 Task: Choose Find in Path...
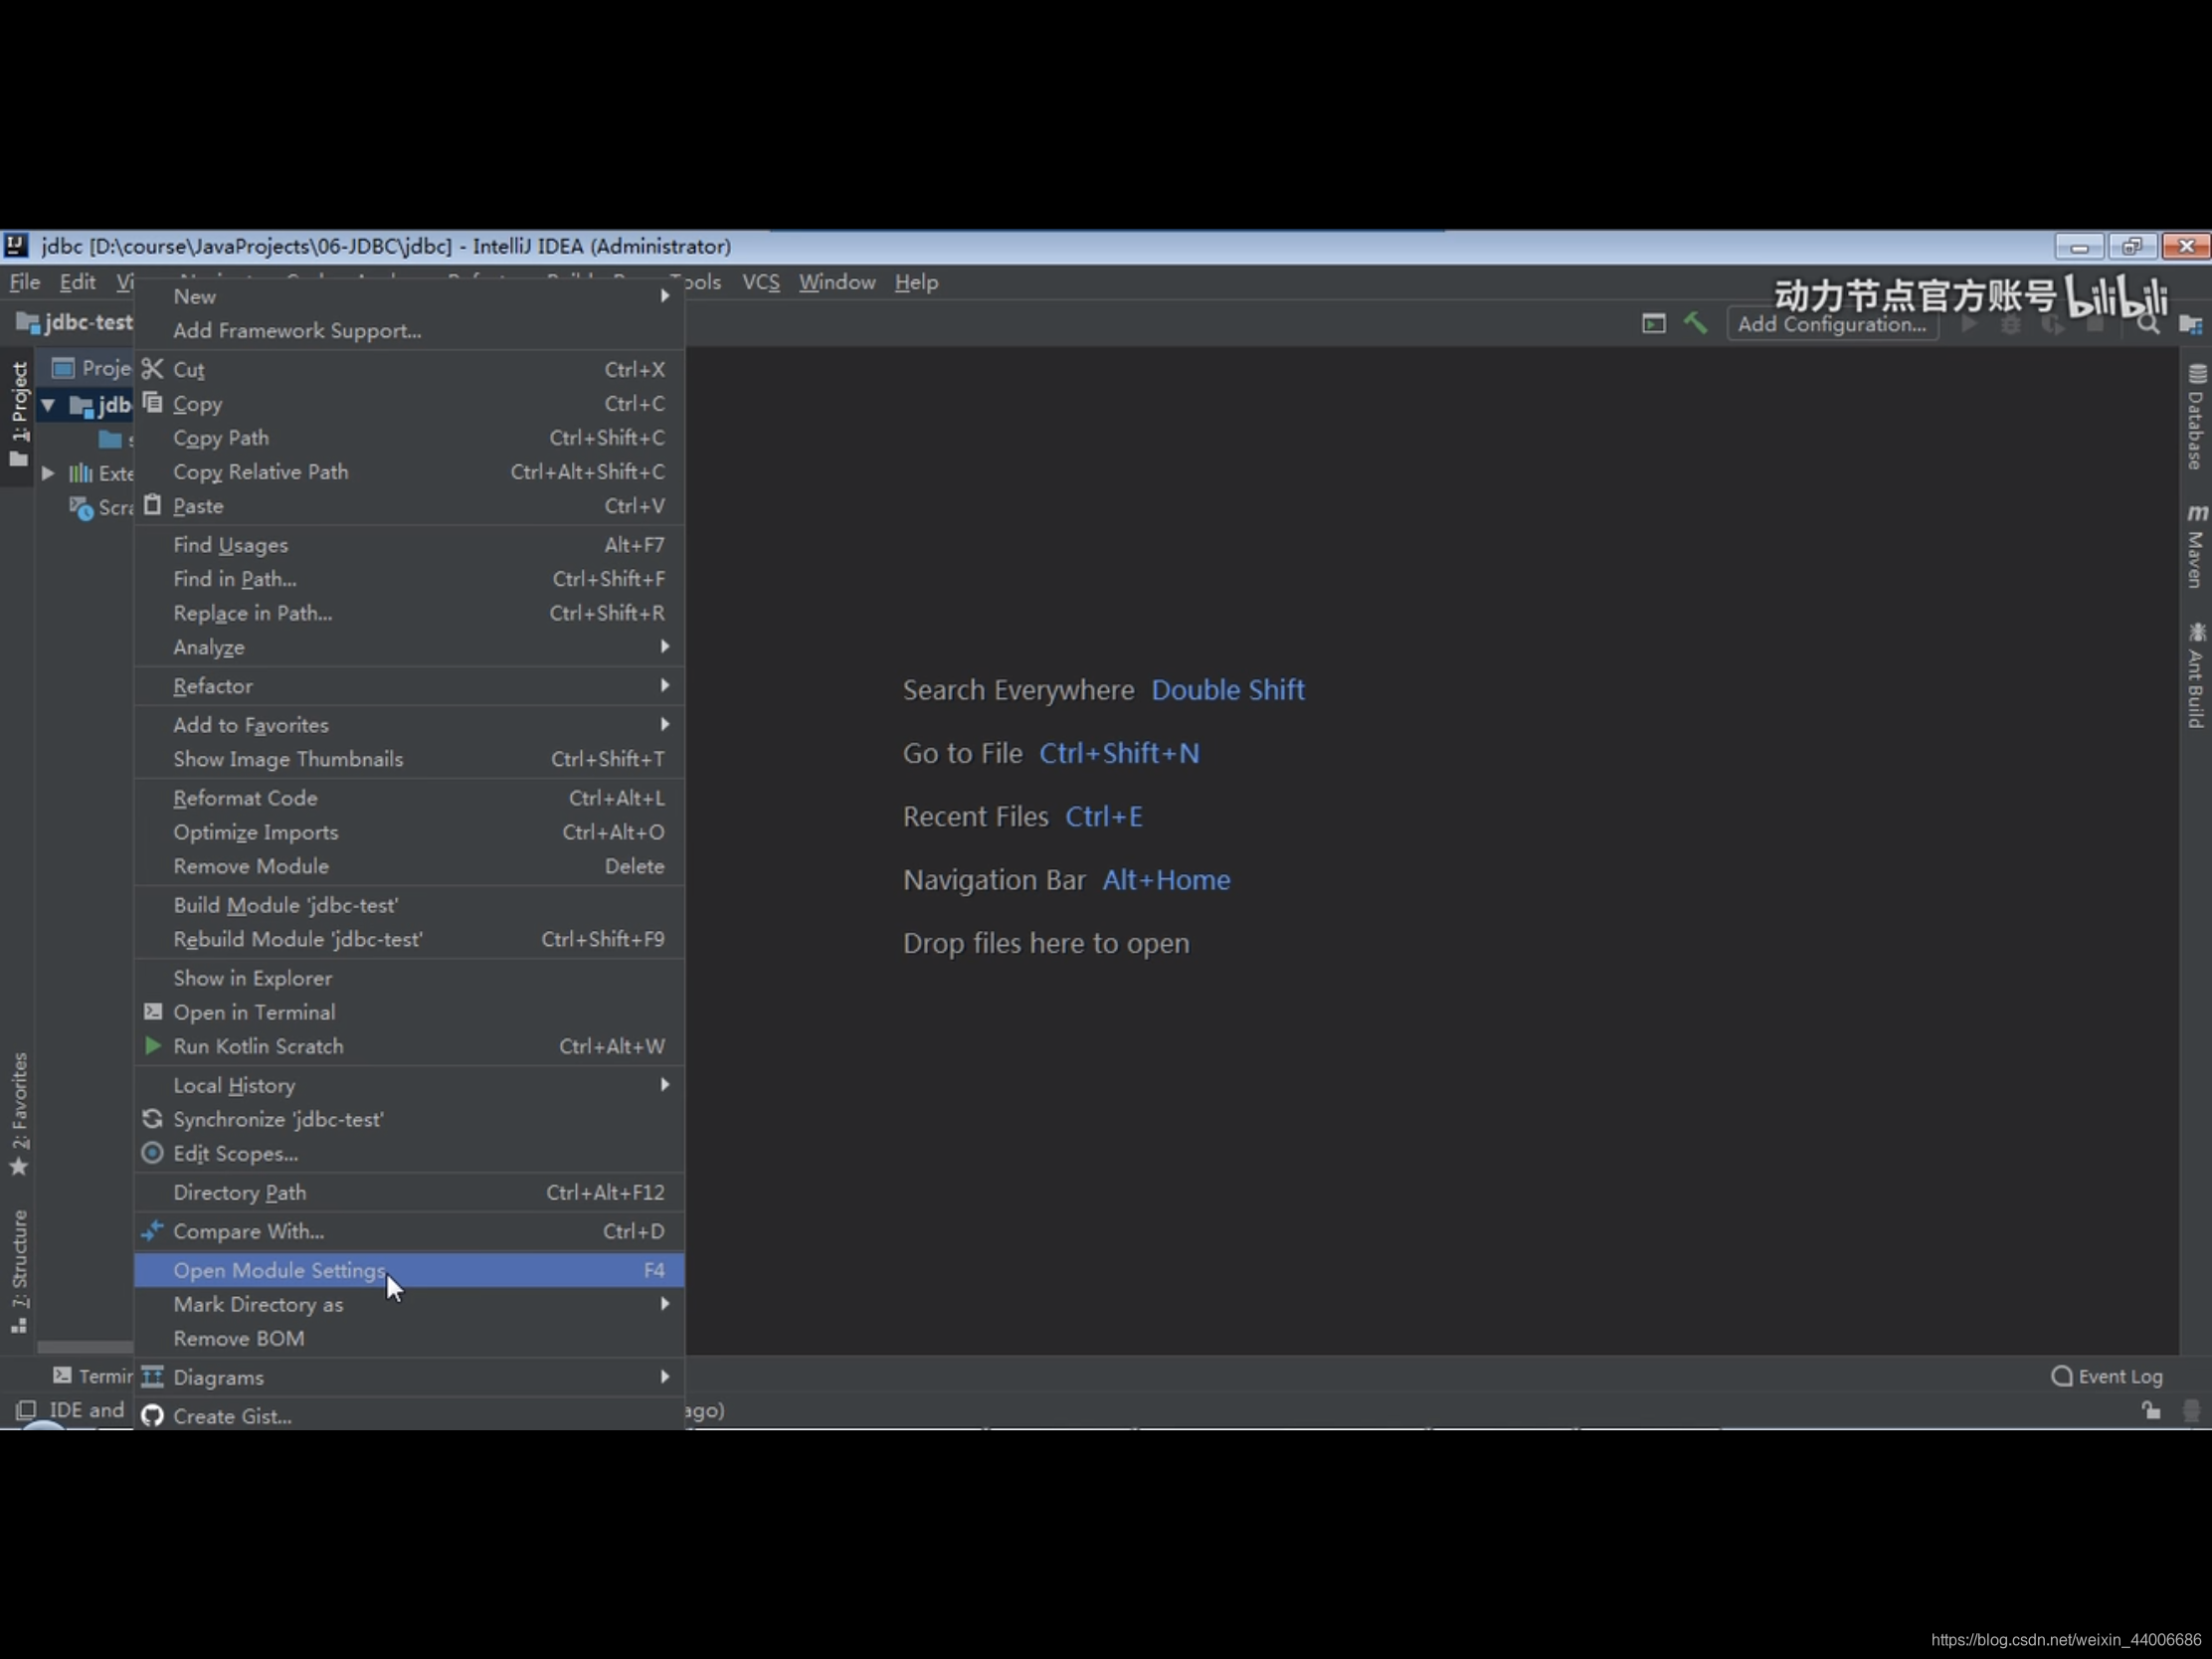(409, 579)
